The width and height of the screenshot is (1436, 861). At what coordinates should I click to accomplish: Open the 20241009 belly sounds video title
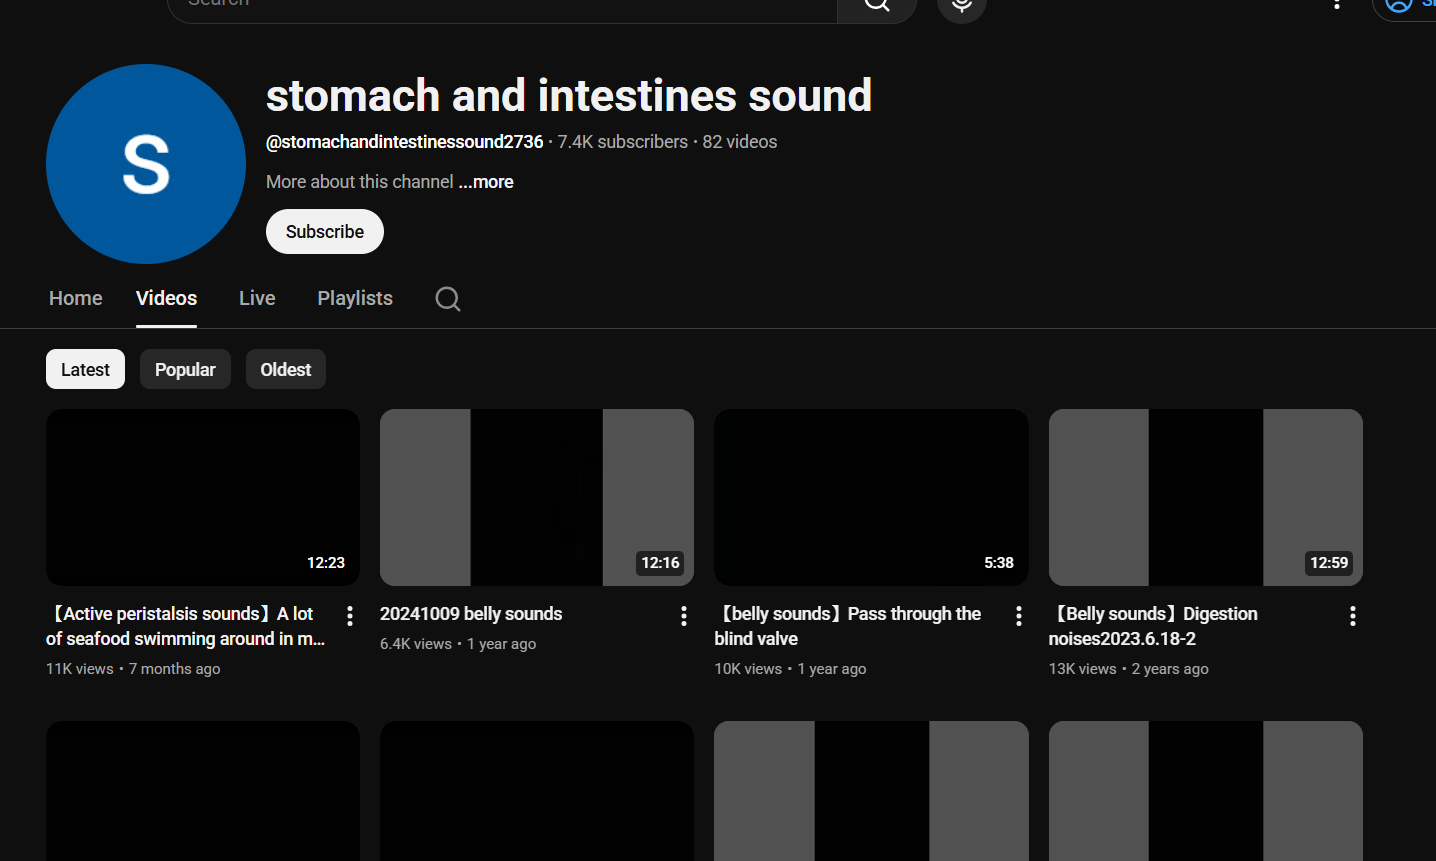pos(471,614)
